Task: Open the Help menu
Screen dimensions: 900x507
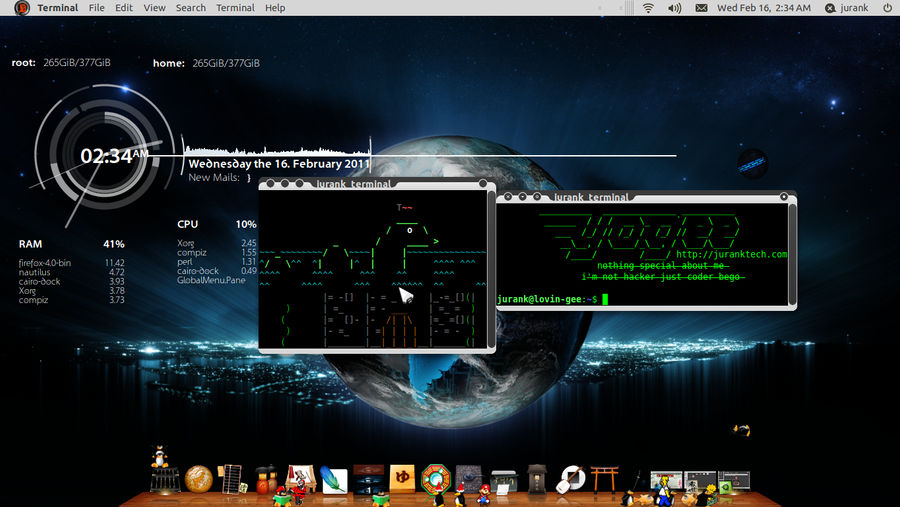Action: [275, 8]
